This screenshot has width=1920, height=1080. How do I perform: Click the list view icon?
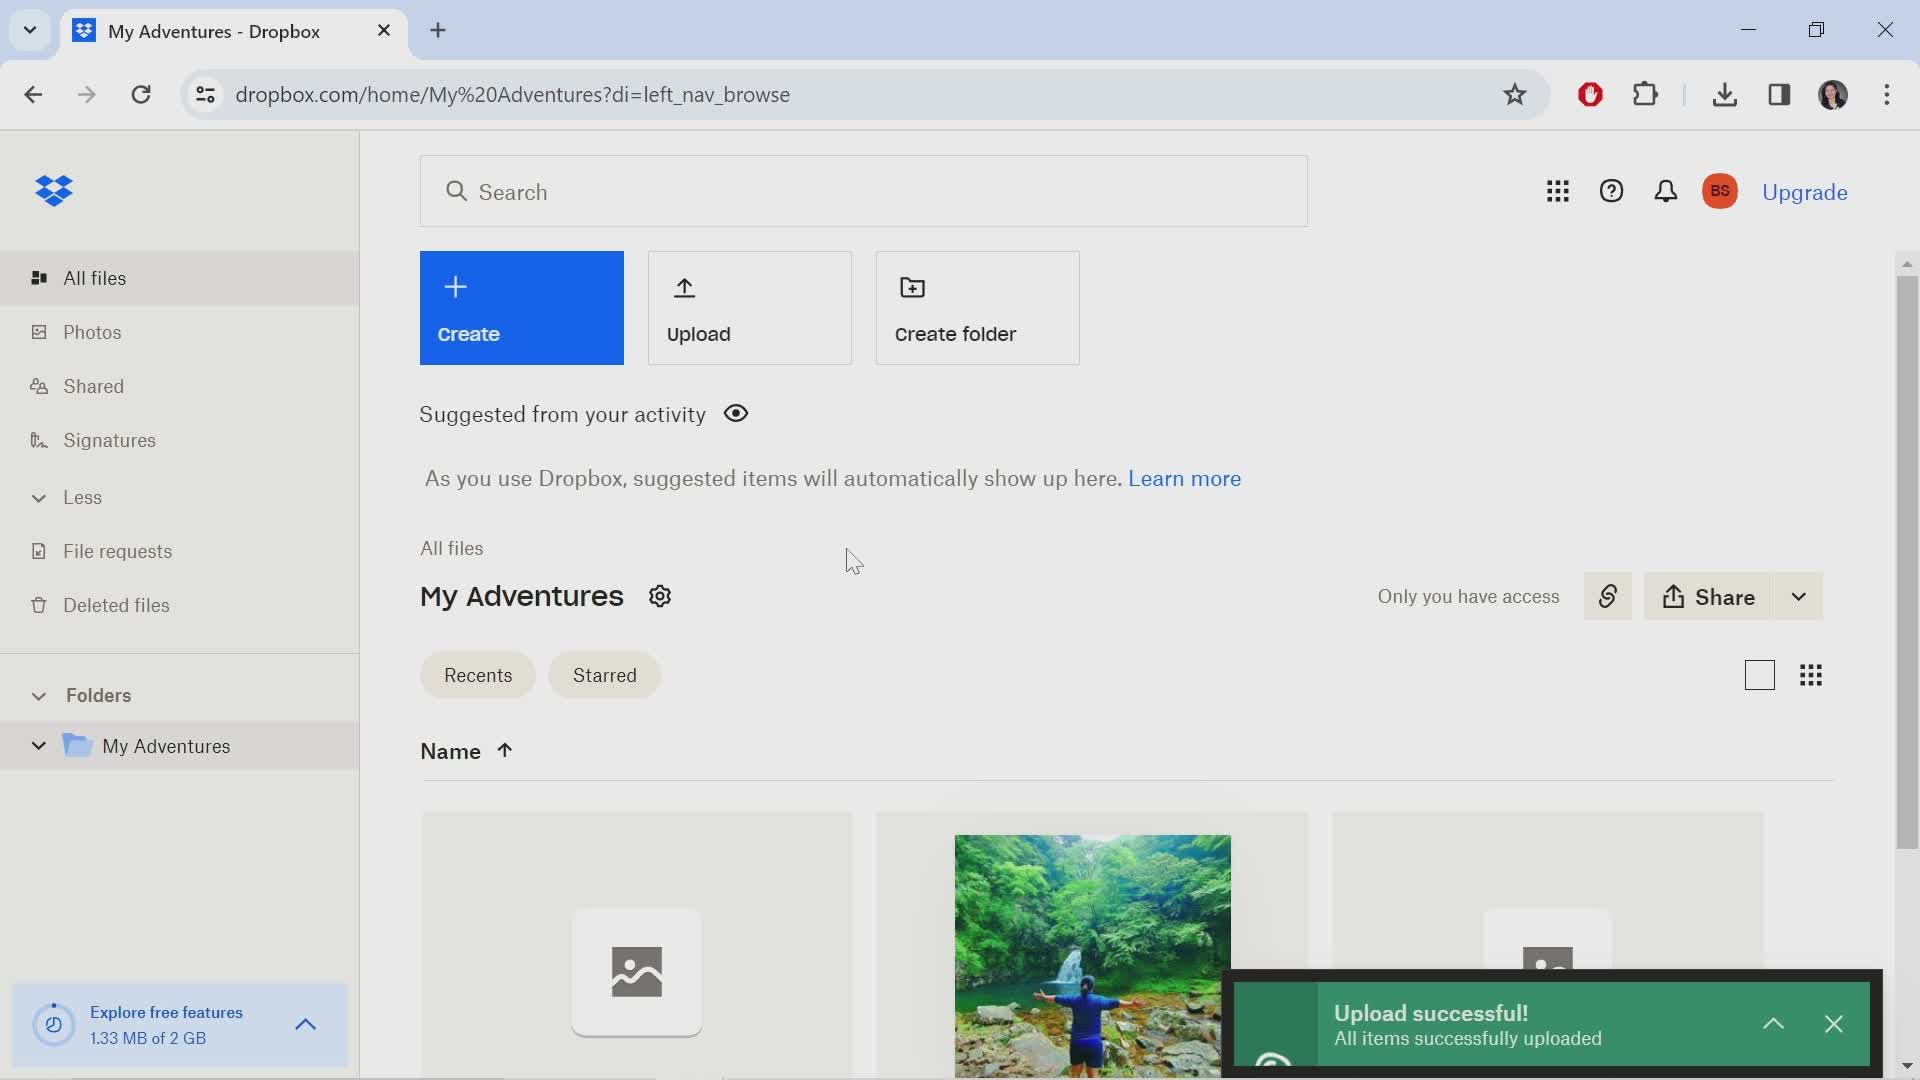1760,675
